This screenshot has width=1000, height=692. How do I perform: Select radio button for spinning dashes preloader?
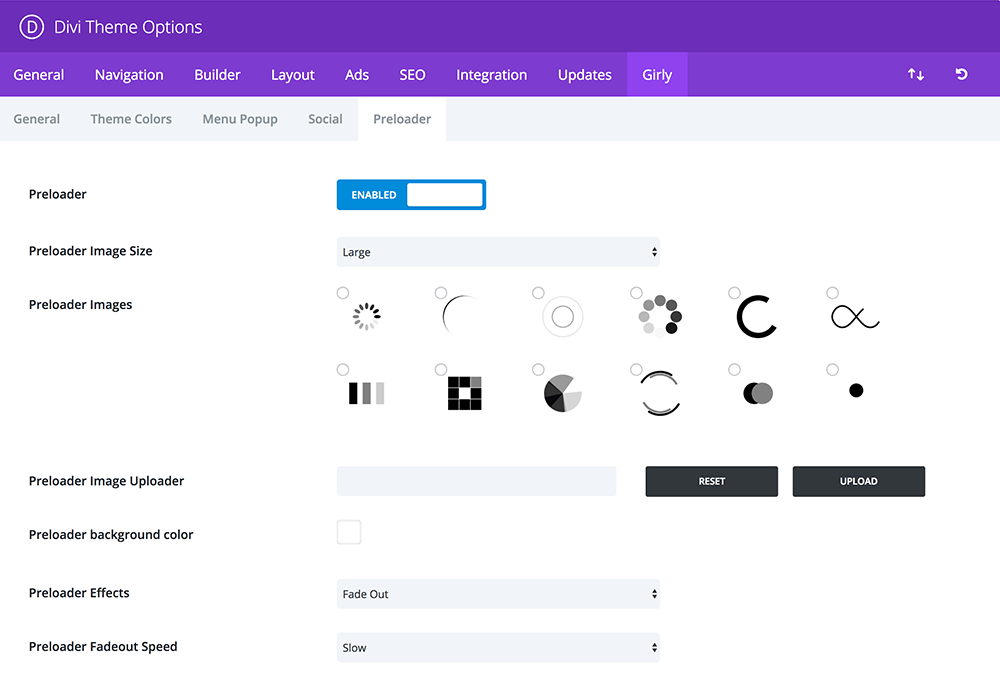343,293
